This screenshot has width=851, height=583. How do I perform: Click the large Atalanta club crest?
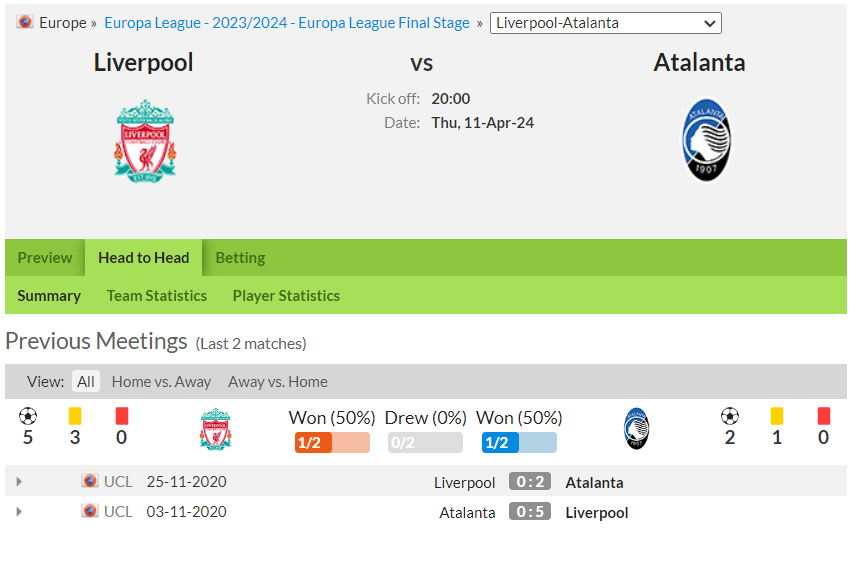706,140
